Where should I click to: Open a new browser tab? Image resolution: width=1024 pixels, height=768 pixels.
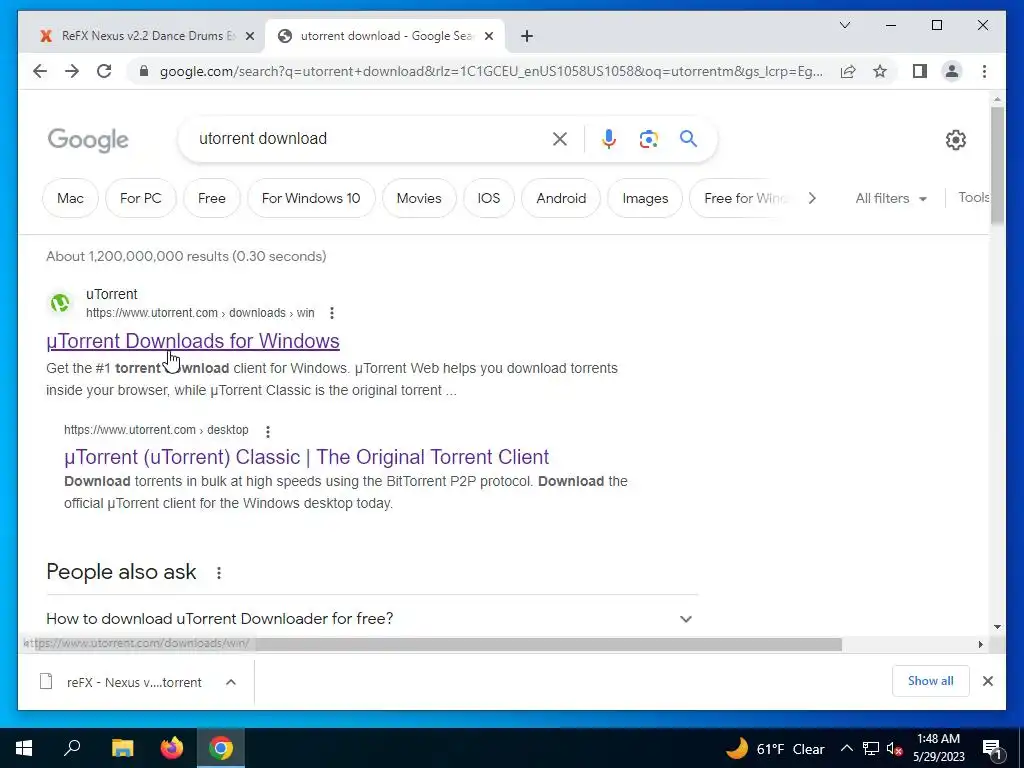tap(527, 36)
